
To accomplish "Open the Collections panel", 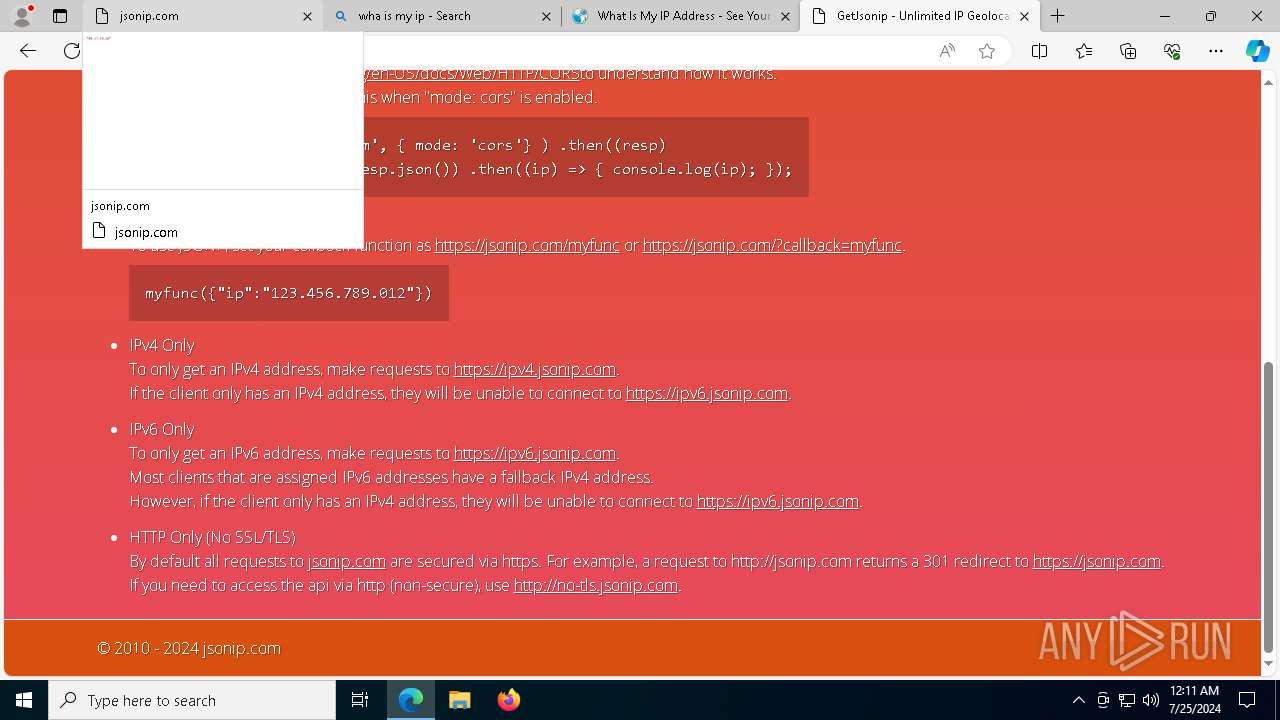I will point(1128,51).
